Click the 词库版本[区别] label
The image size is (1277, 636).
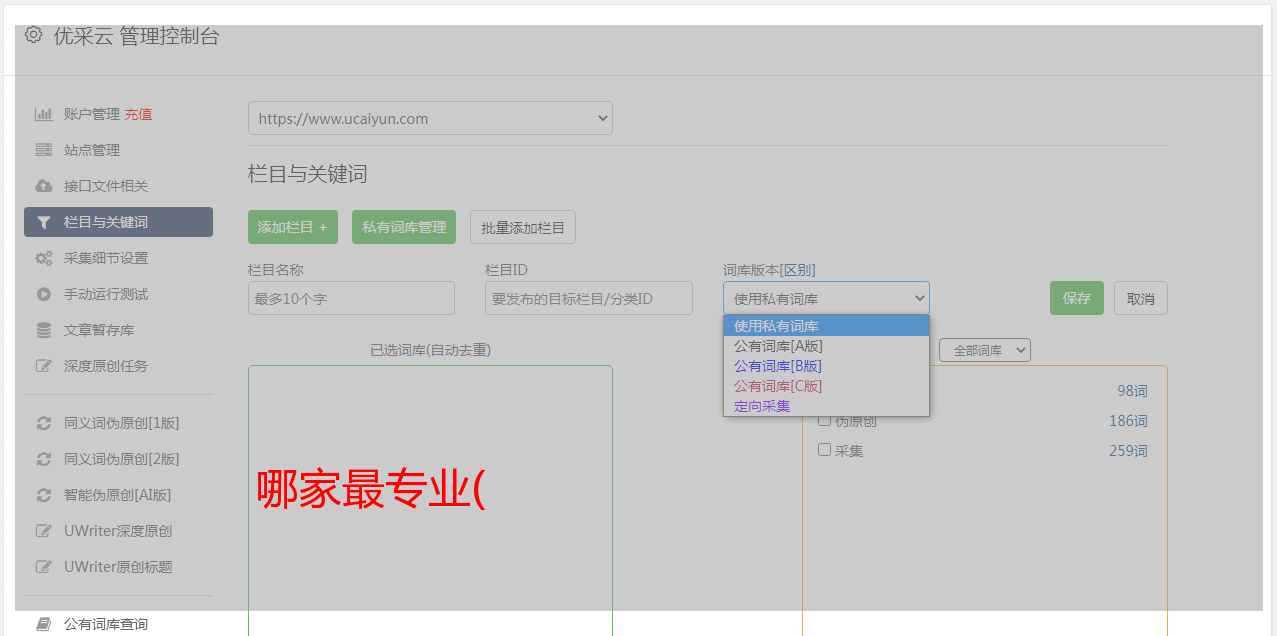click(769, 270)
